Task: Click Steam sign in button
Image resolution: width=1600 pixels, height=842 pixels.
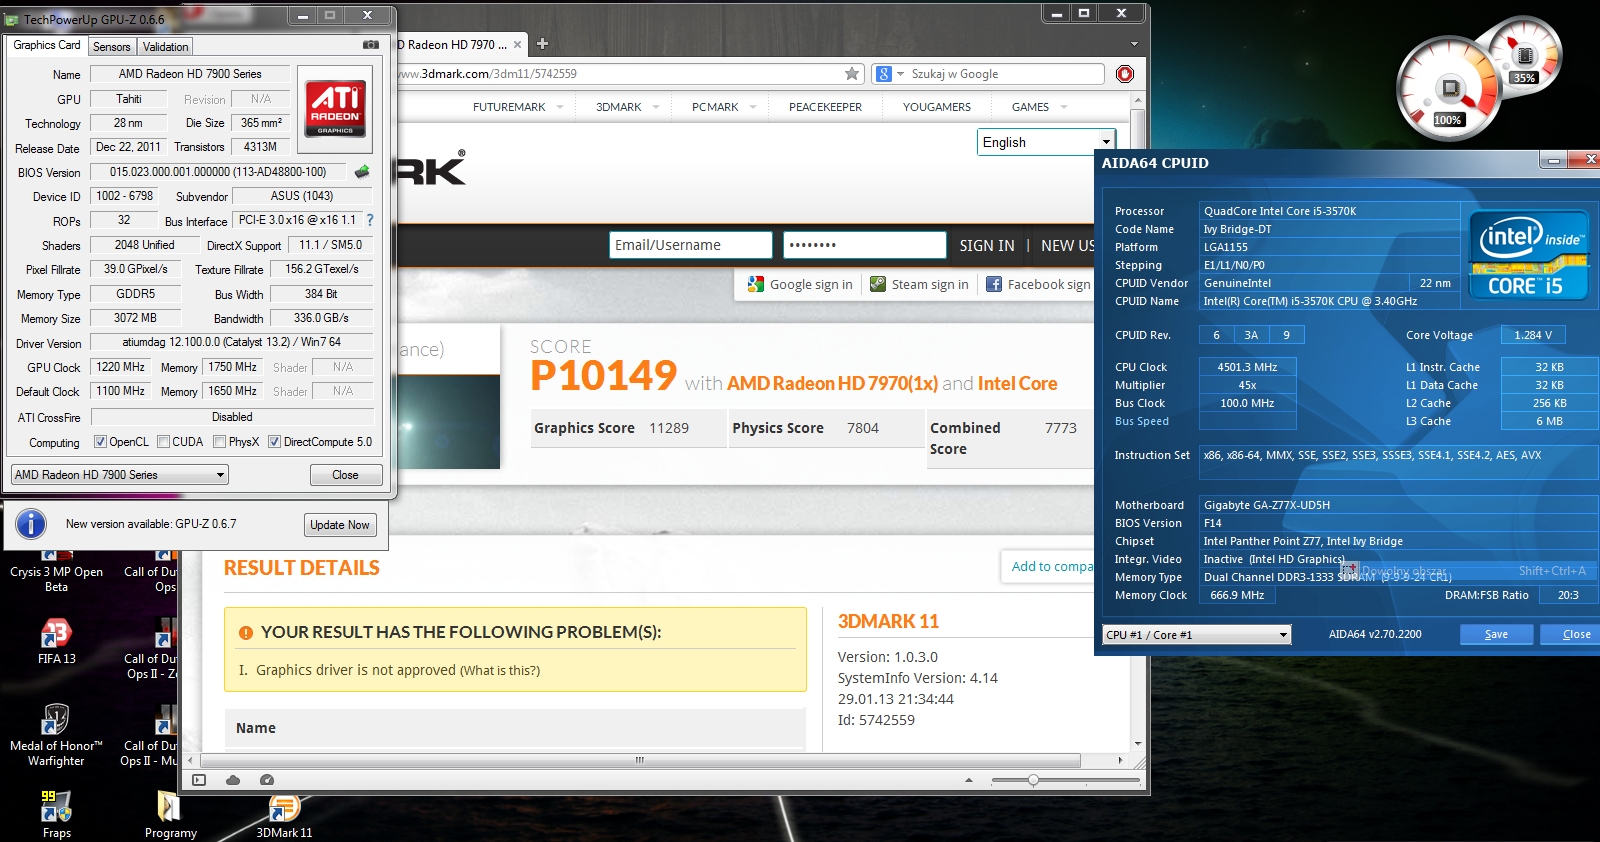Action: (x=919, y=284)
